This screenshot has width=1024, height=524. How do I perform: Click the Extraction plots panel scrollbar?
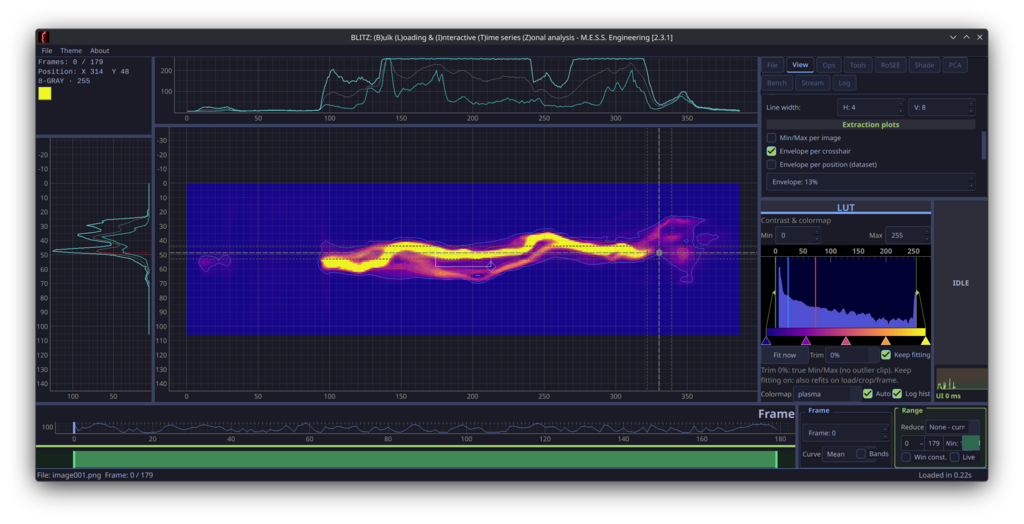click(984, 145)
